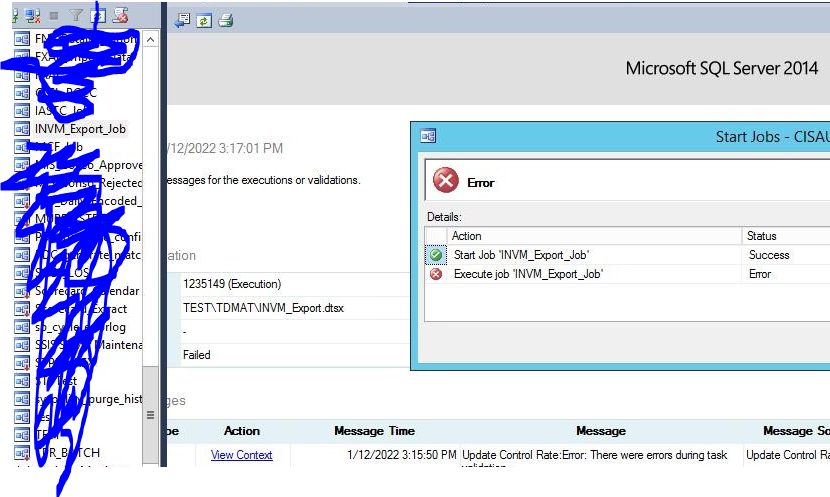The width and height of the screenshot is (830, 497).
Task: Click the Error heading text in the dialog
Action: pyautogui.click(x=481, y=183)
